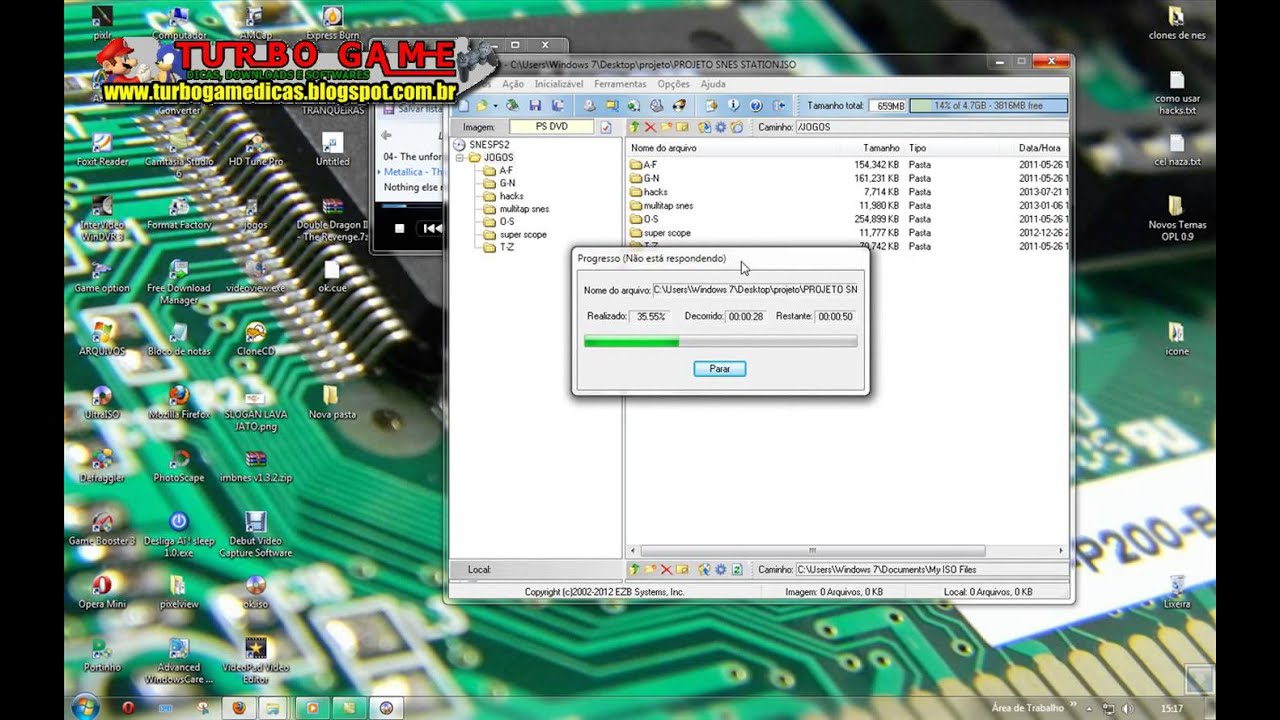Screen dimensions: 1280x720
Task: Open the UltraISO desktop icon
Action: 101,401
